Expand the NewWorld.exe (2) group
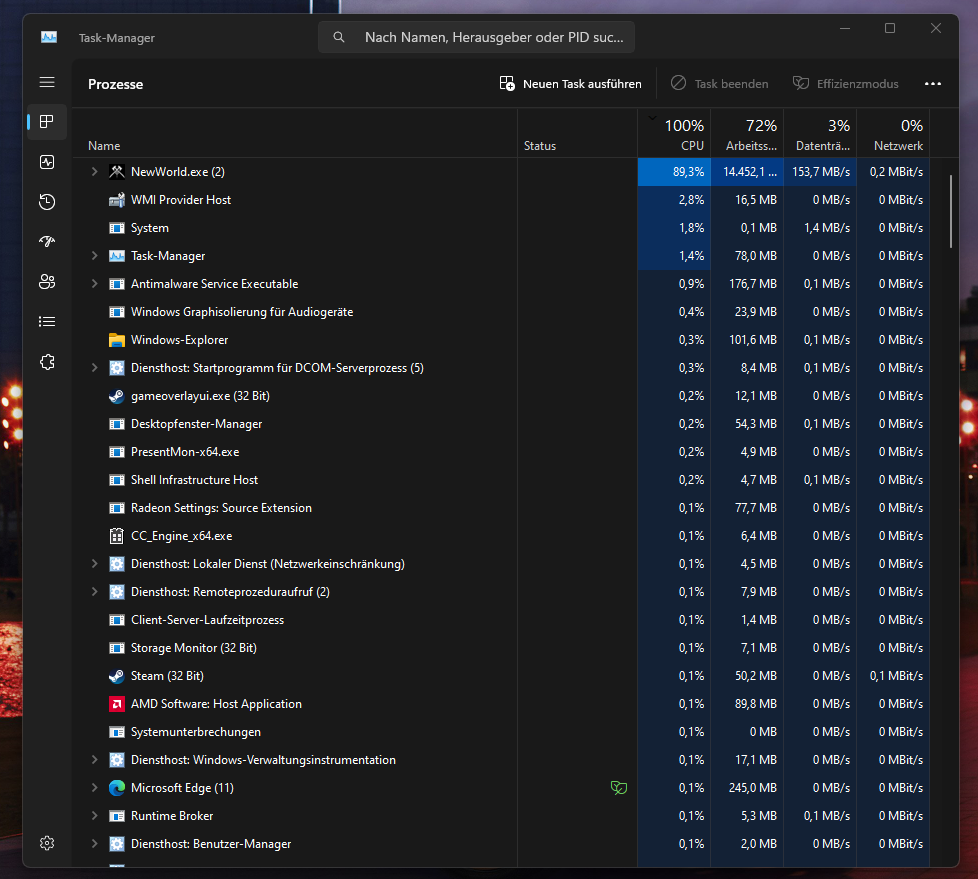This screenshot has width=978, height=879. tap(94, 172)
